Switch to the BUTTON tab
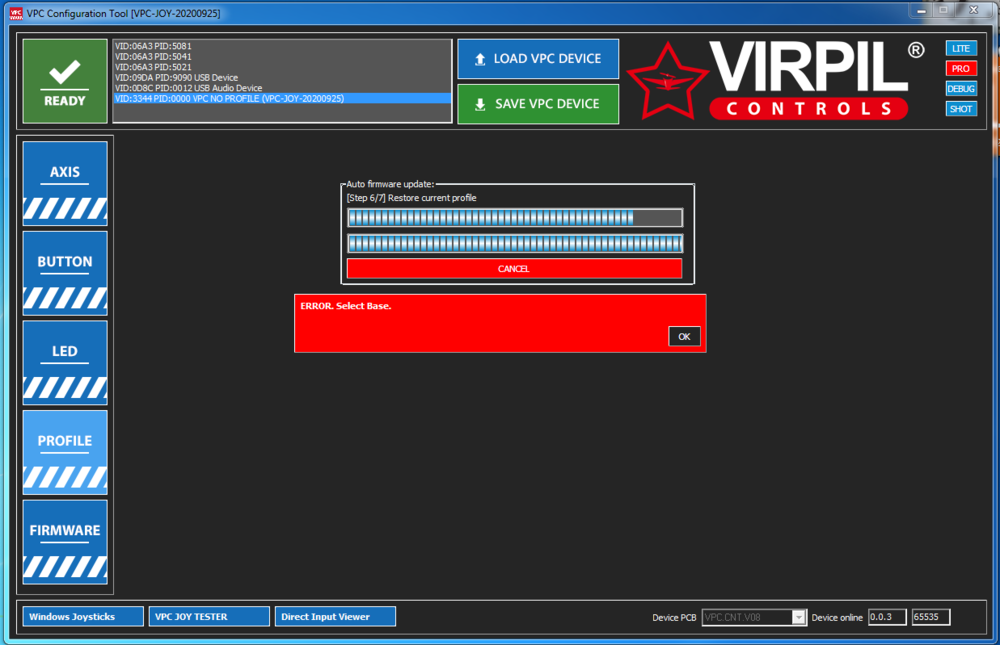The height and width of the screenshot is (645, 1000). (x=65, y=273)
